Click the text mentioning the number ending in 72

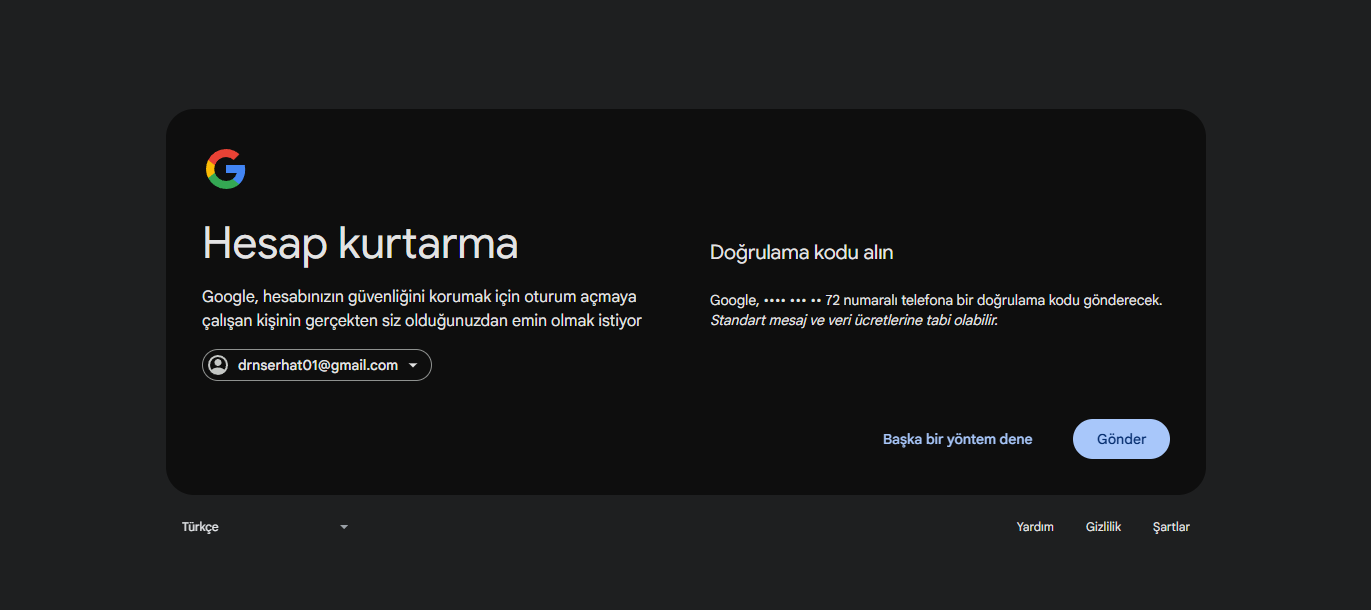pos(936,300)
